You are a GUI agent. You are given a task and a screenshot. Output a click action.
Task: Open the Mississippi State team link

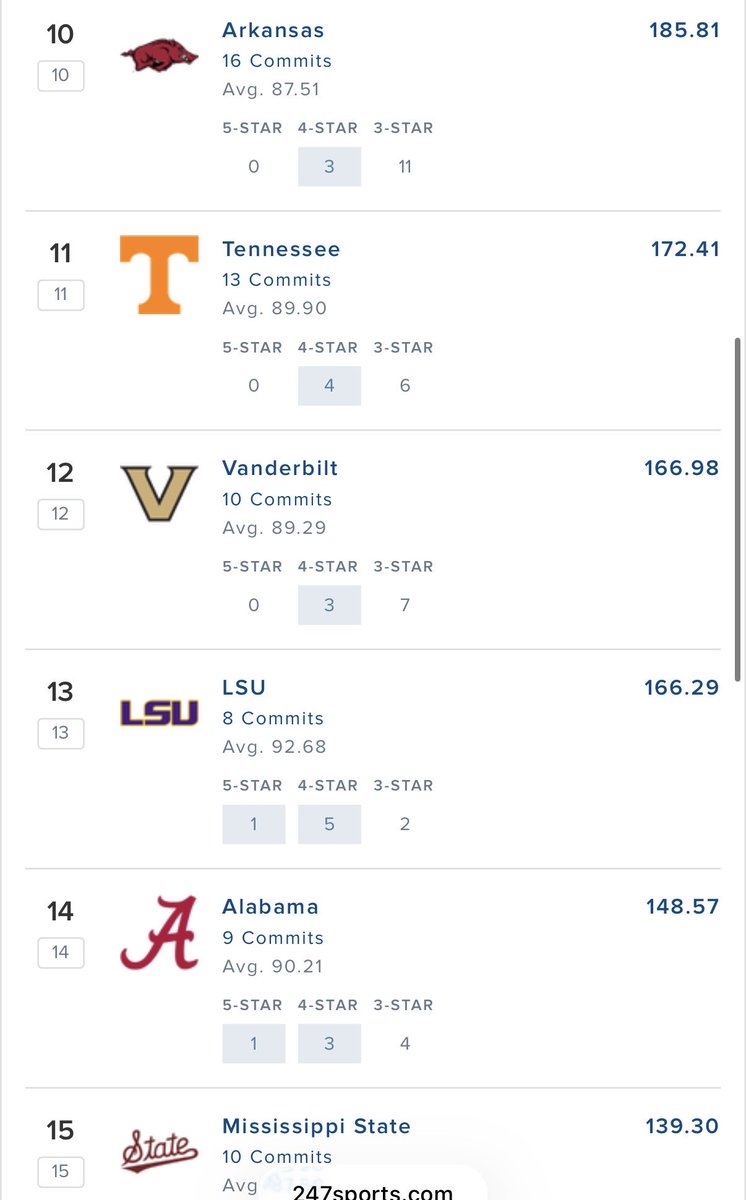316,1126
